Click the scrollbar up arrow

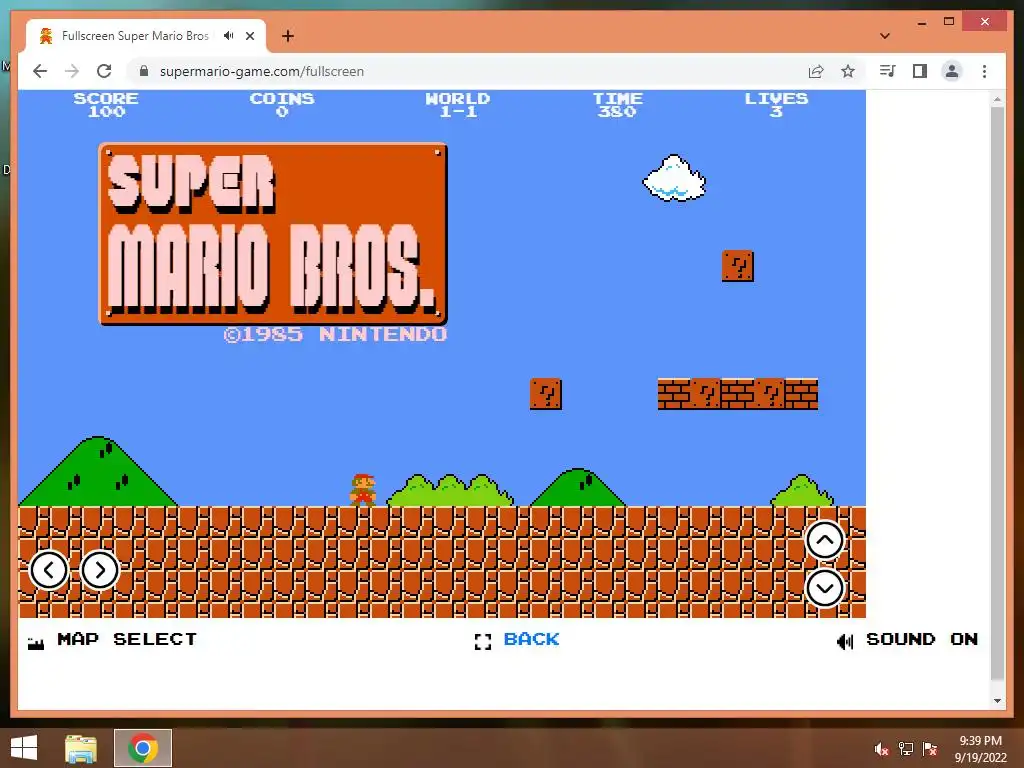pos(997,99)
